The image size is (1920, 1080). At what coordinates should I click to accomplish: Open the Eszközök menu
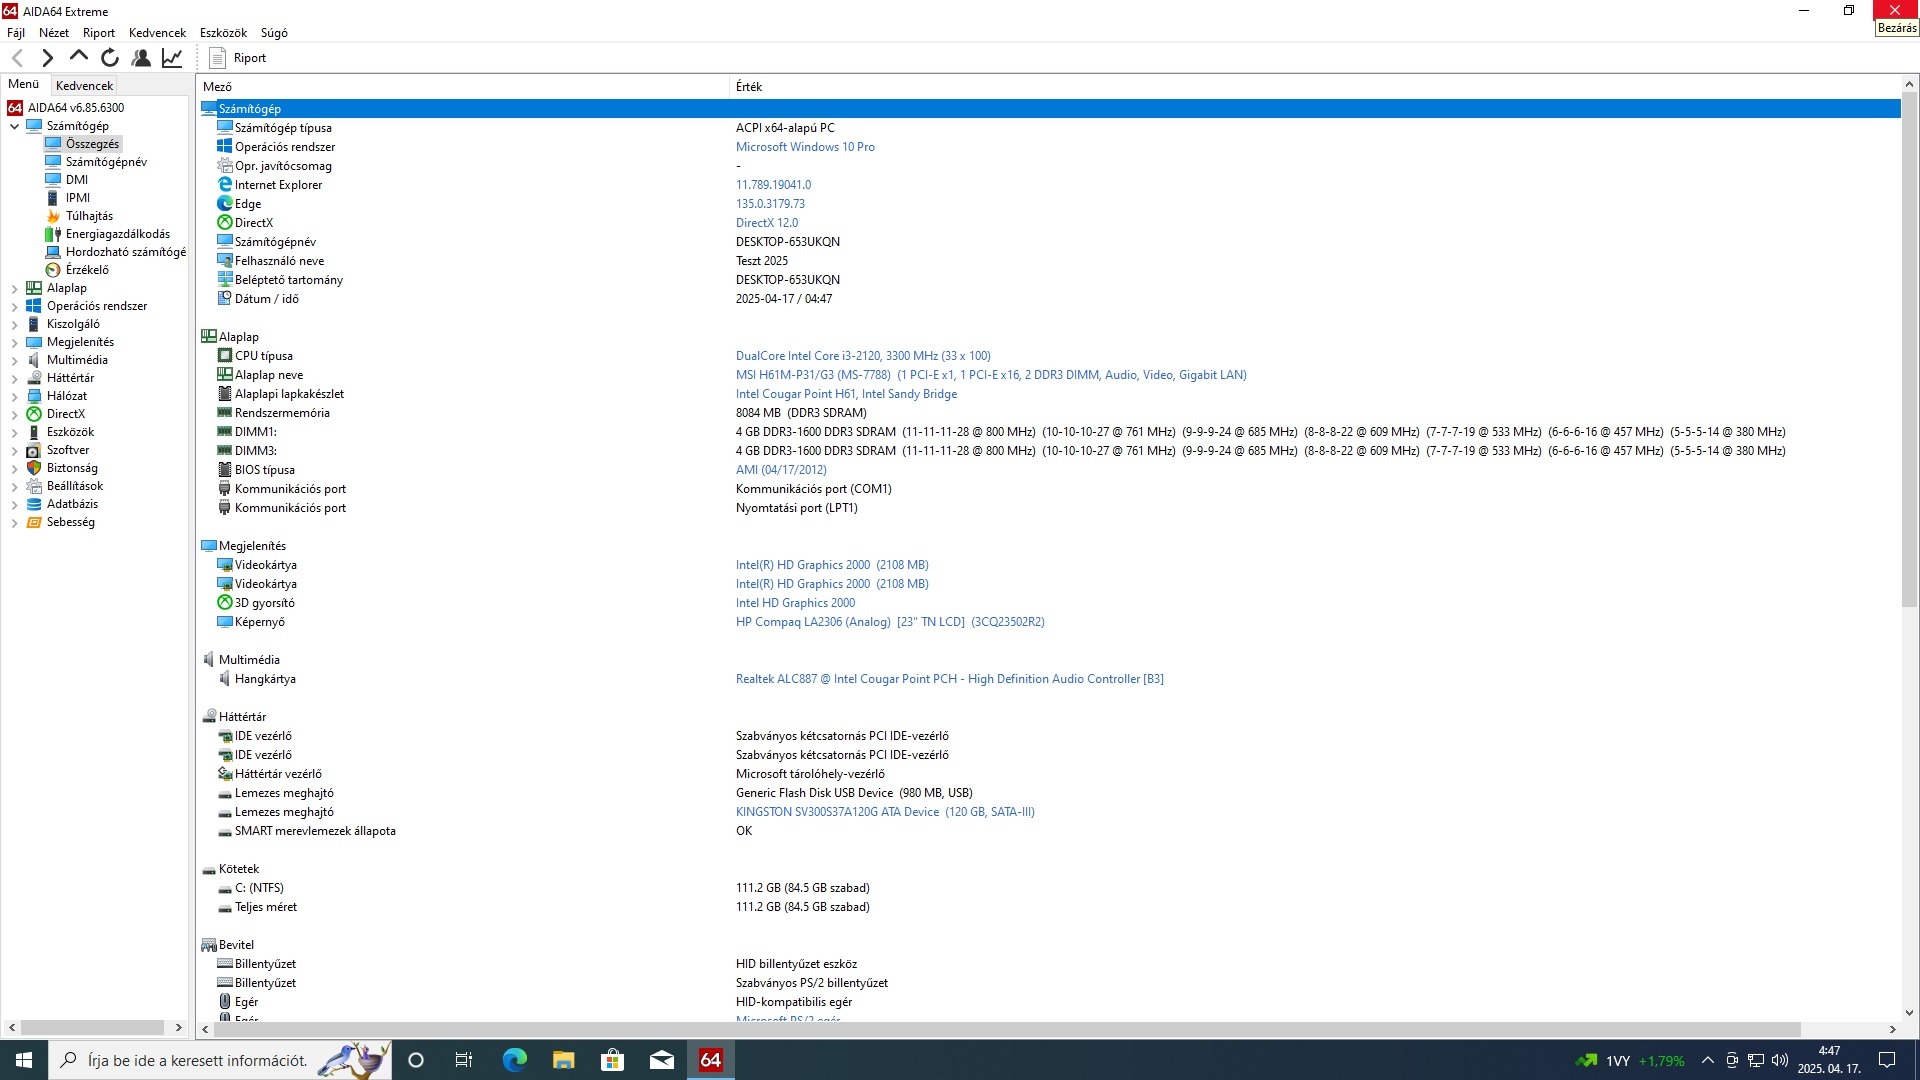pyautogui.click(x=223, y=33)
